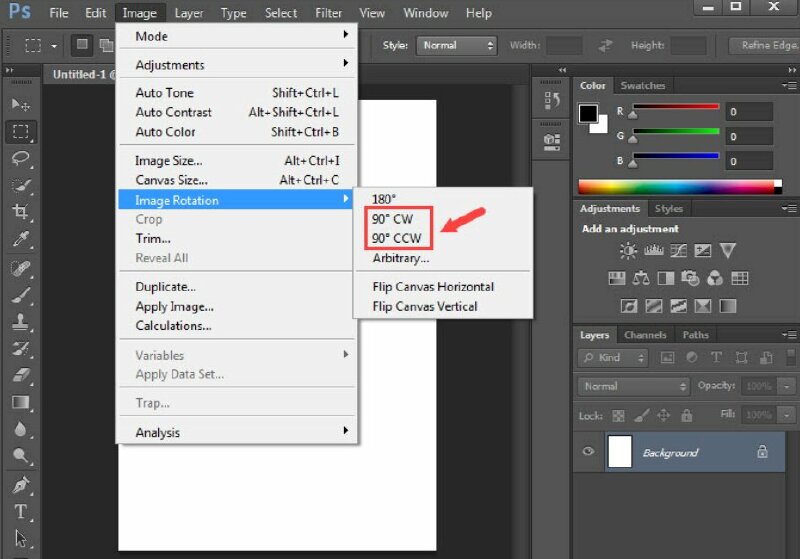The image size is (800, 559).
Task: Click the red R slider
Action: click(676, 107)
